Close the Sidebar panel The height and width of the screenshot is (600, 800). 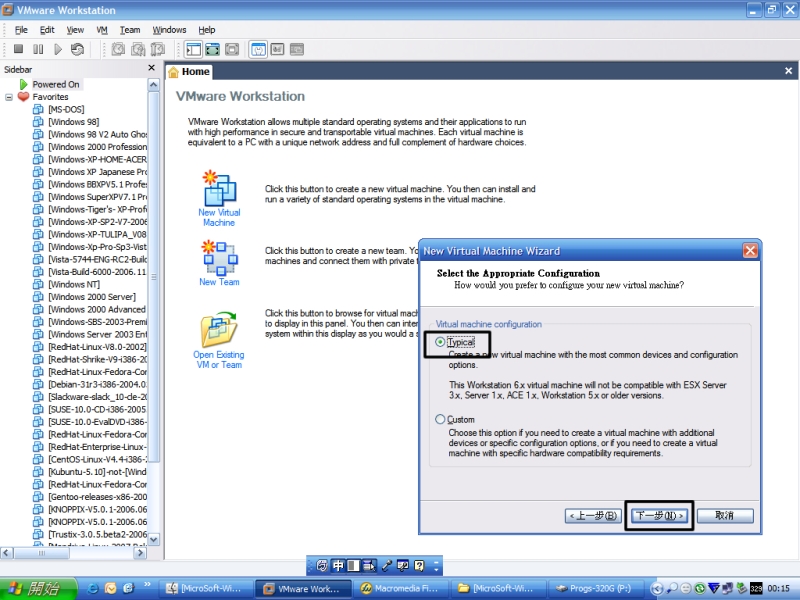[151, 68]
